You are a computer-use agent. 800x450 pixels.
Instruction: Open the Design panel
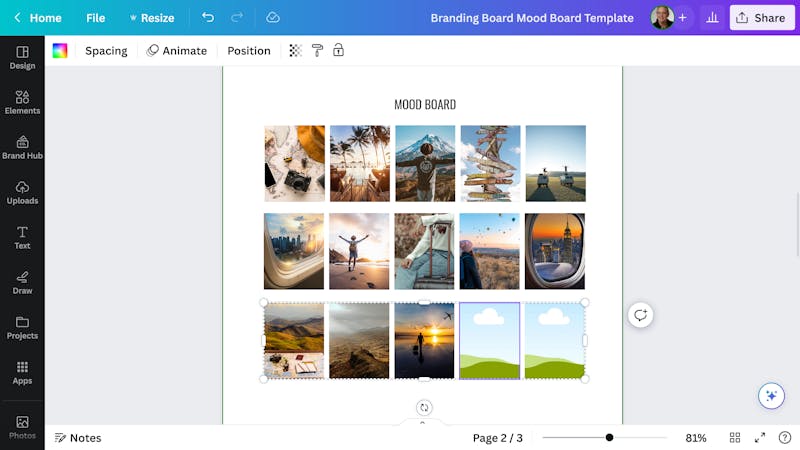(x=22, y=58)
